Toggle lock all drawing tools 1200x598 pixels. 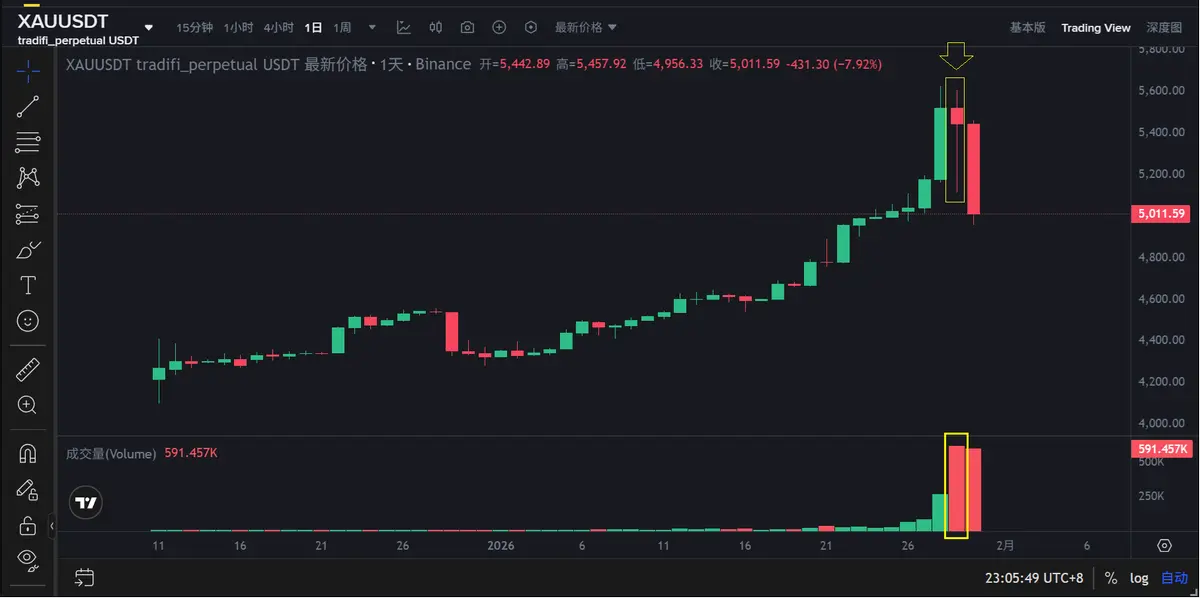pos(28,525)
